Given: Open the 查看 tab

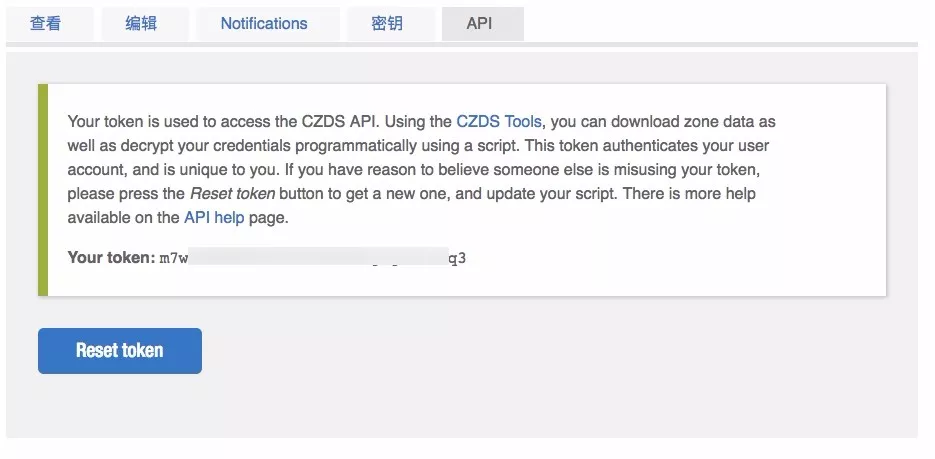Looking at the screenshot, I should pos(46,23).
